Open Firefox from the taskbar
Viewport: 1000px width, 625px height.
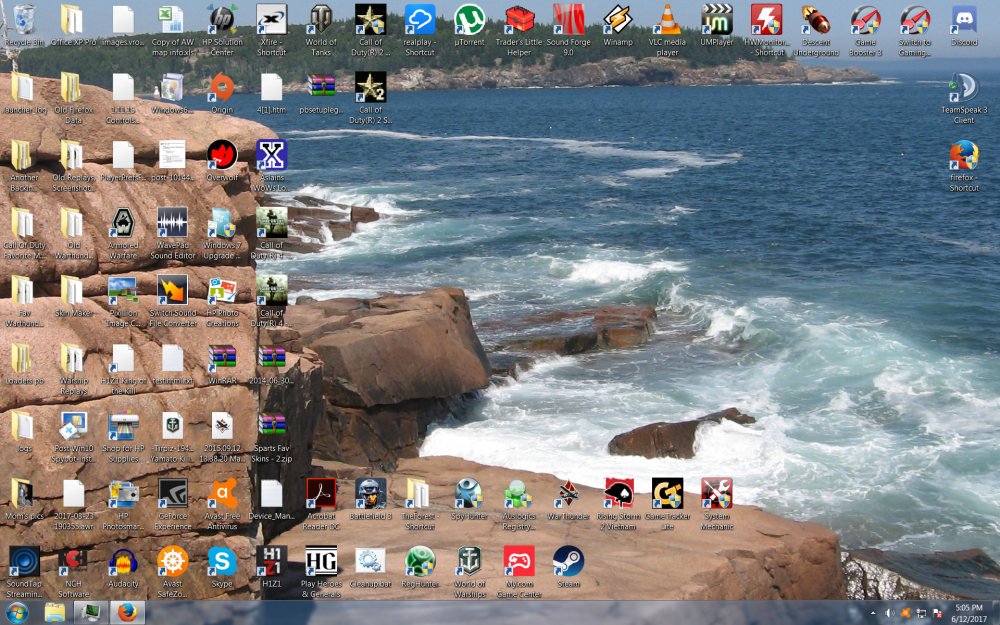coord(129,613)
